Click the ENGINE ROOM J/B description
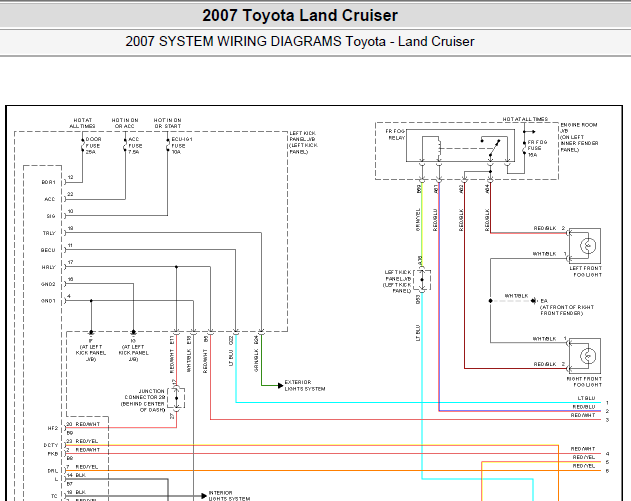Viewport: 631px width, 501px height. point(579,137)
